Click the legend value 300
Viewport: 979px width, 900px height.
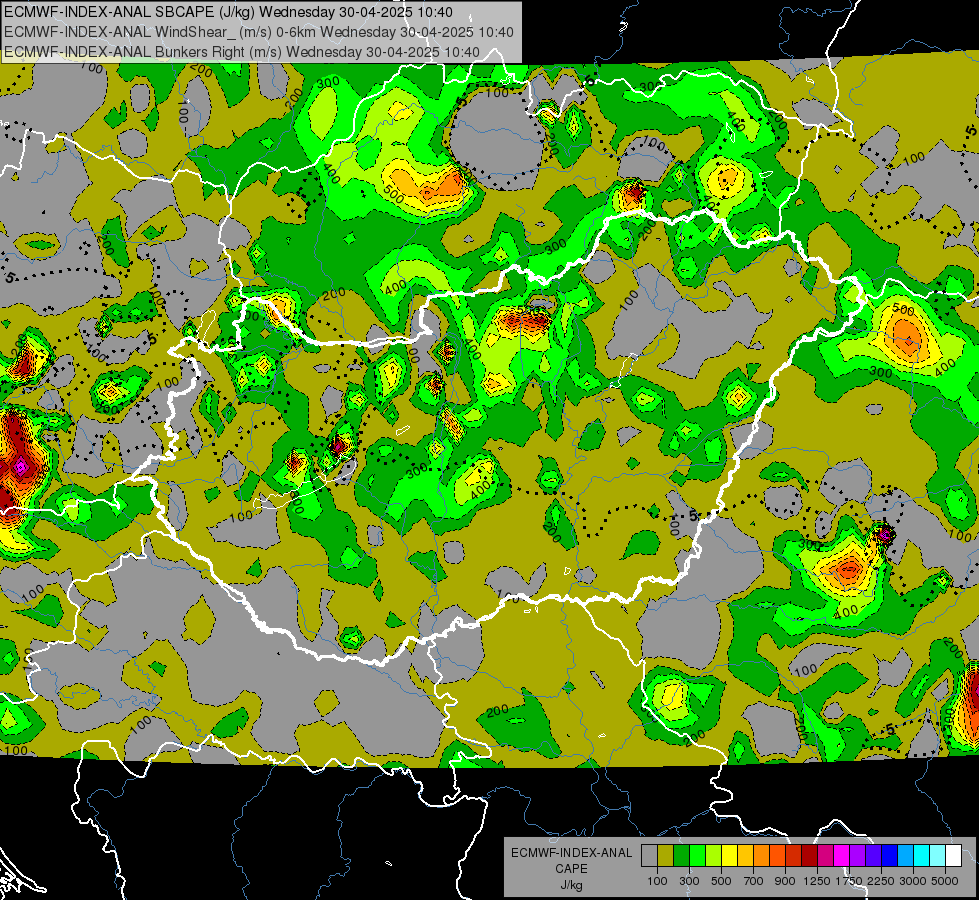689,881
